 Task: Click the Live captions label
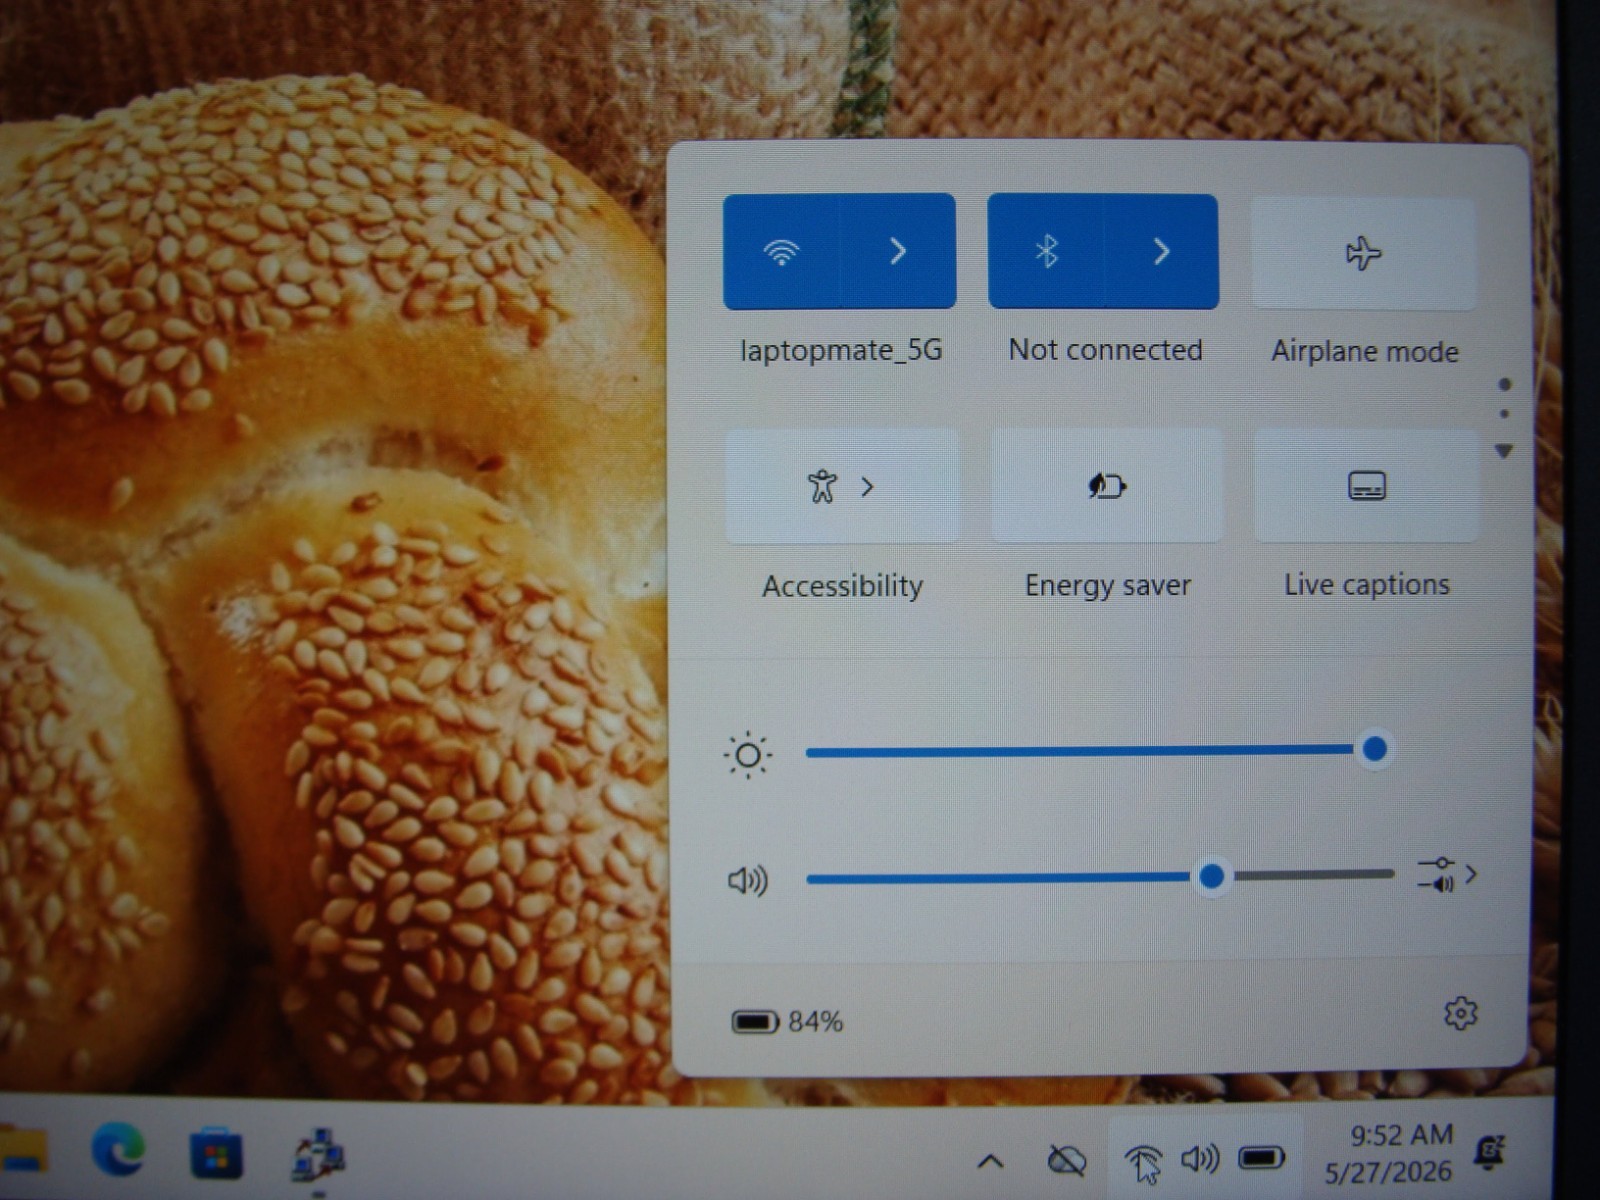pos(1367,584)
